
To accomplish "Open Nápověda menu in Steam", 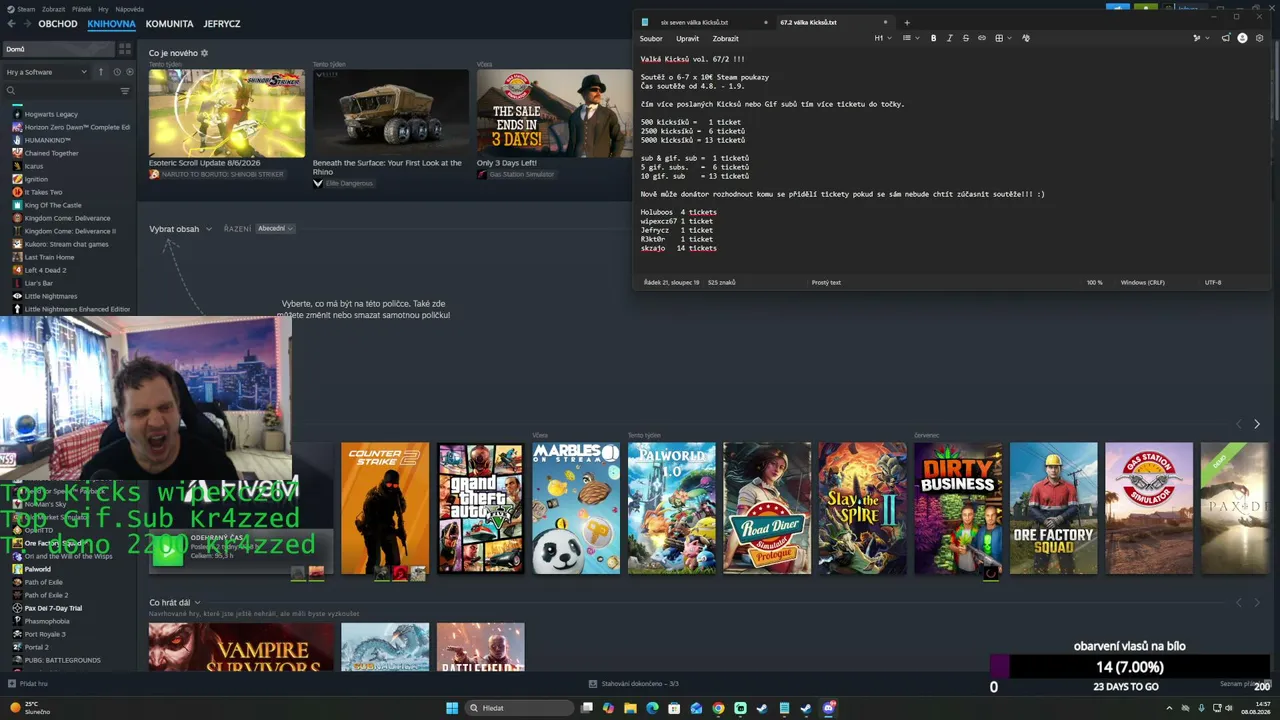I will click(x=130, y=9).
